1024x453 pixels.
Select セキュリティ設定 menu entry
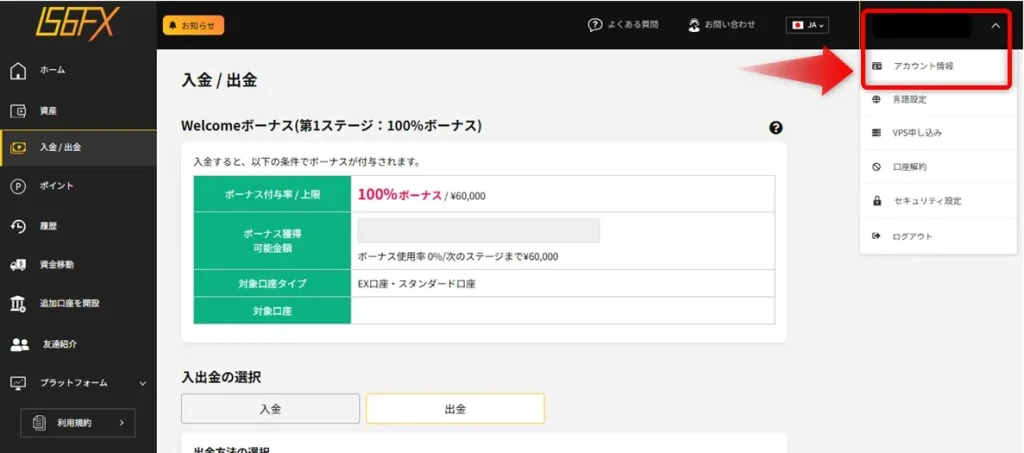click(938, 201)
